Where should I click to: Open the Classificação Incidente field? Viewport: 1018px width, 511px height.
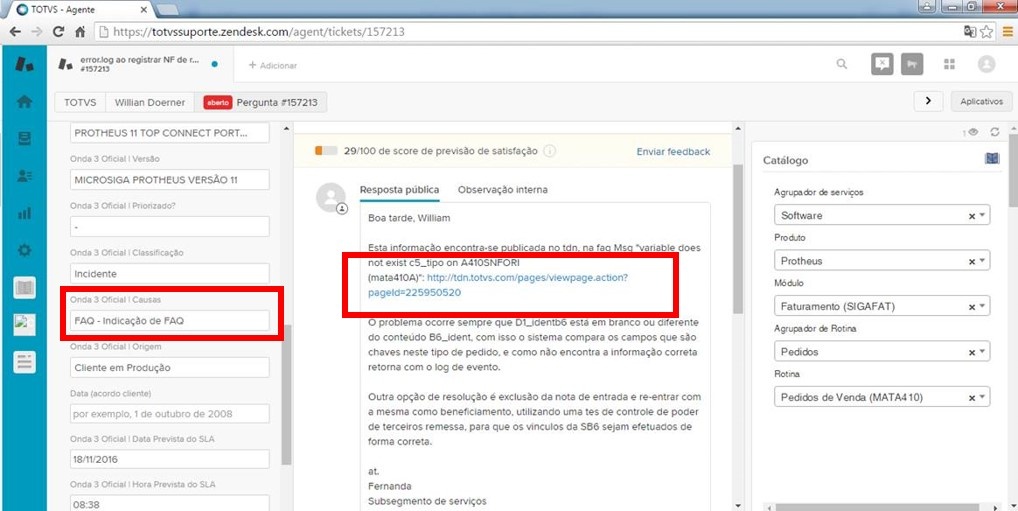click(169, 273)
